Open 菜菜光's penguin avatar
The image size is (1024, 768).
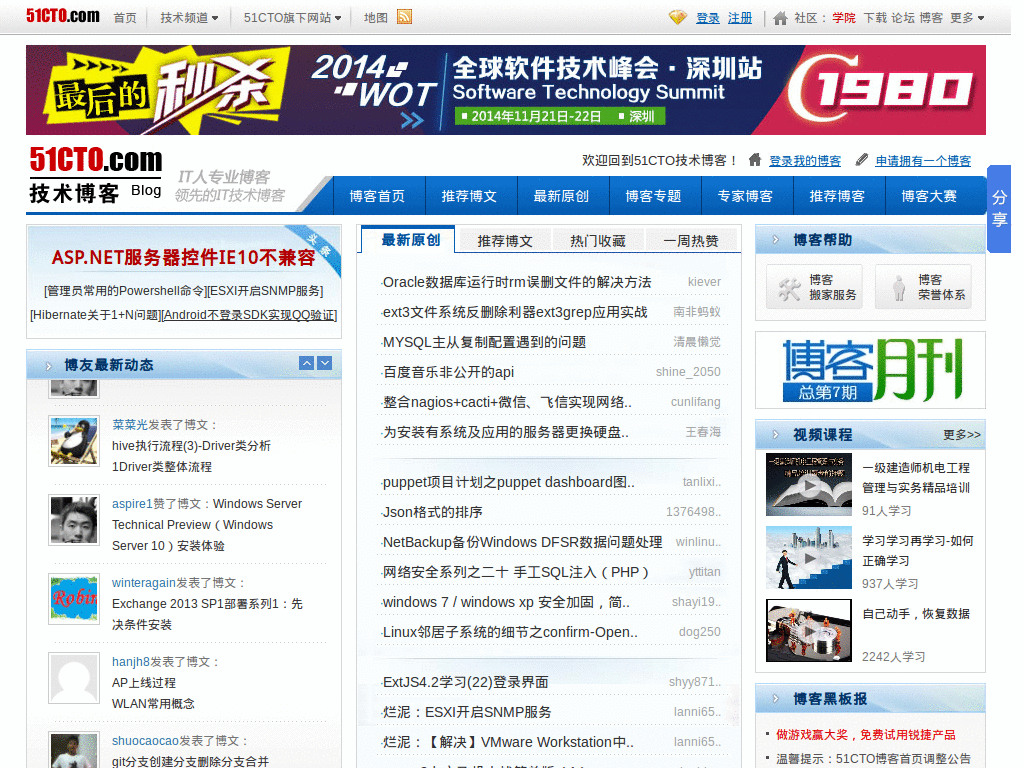74,441
